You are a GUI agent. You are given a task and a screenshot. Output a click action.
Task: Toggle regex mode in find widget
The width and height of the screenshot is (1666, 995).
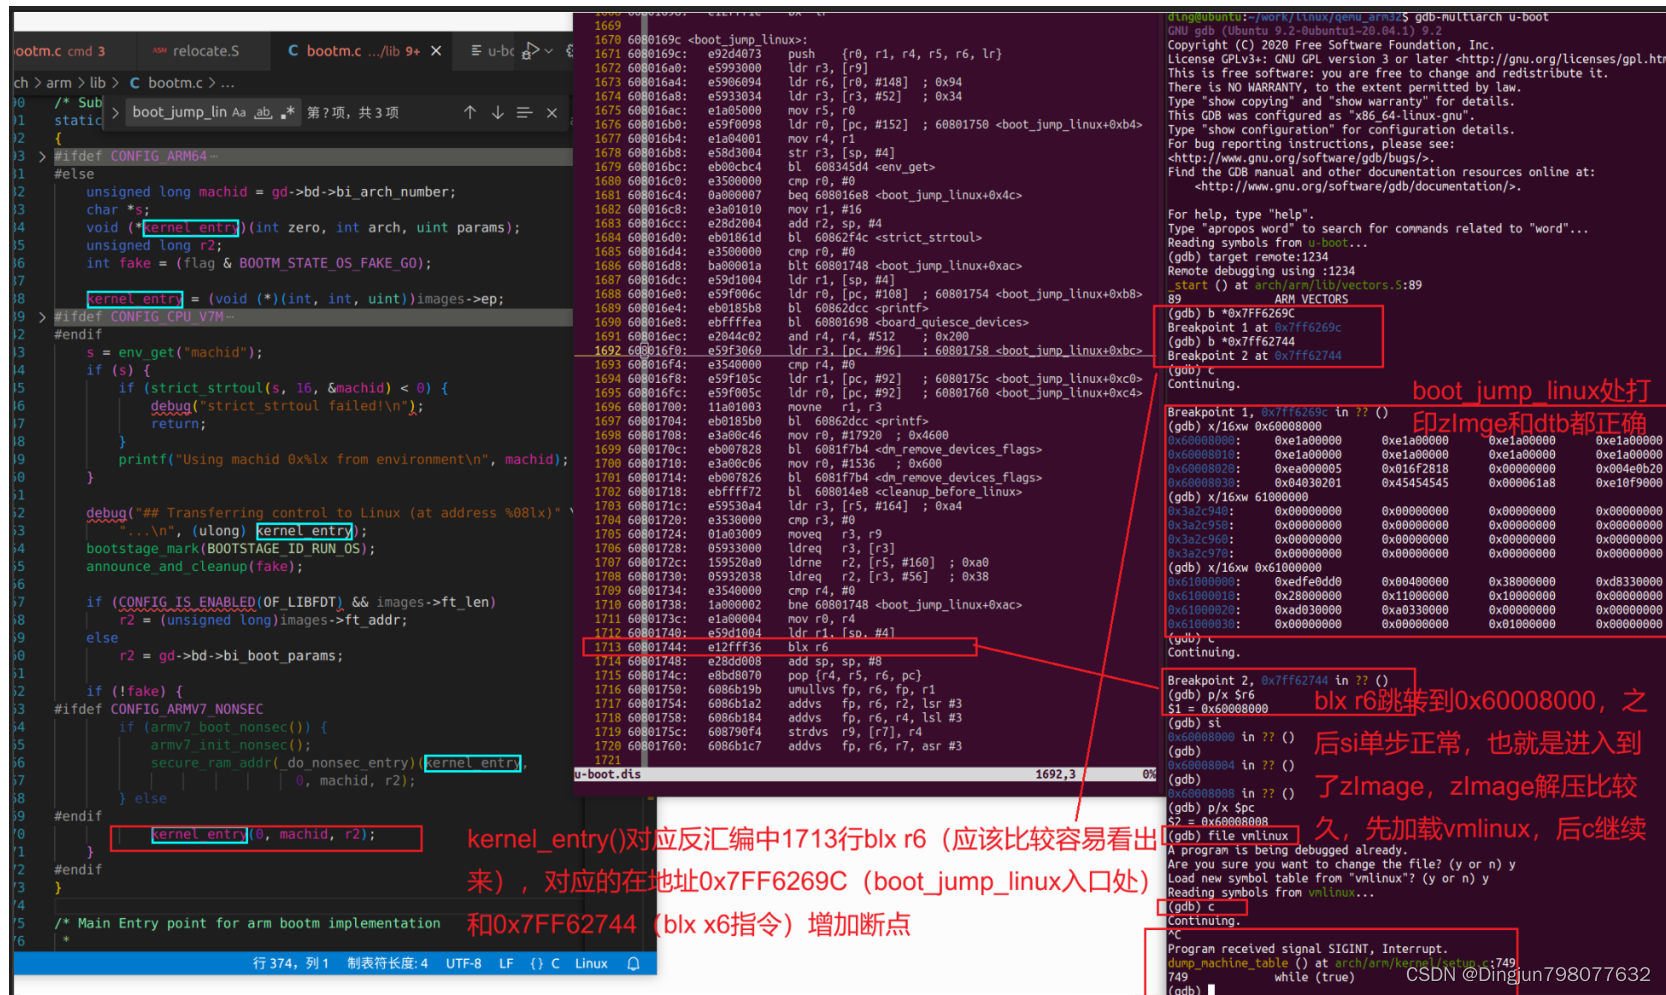click(x=289, y=112)
